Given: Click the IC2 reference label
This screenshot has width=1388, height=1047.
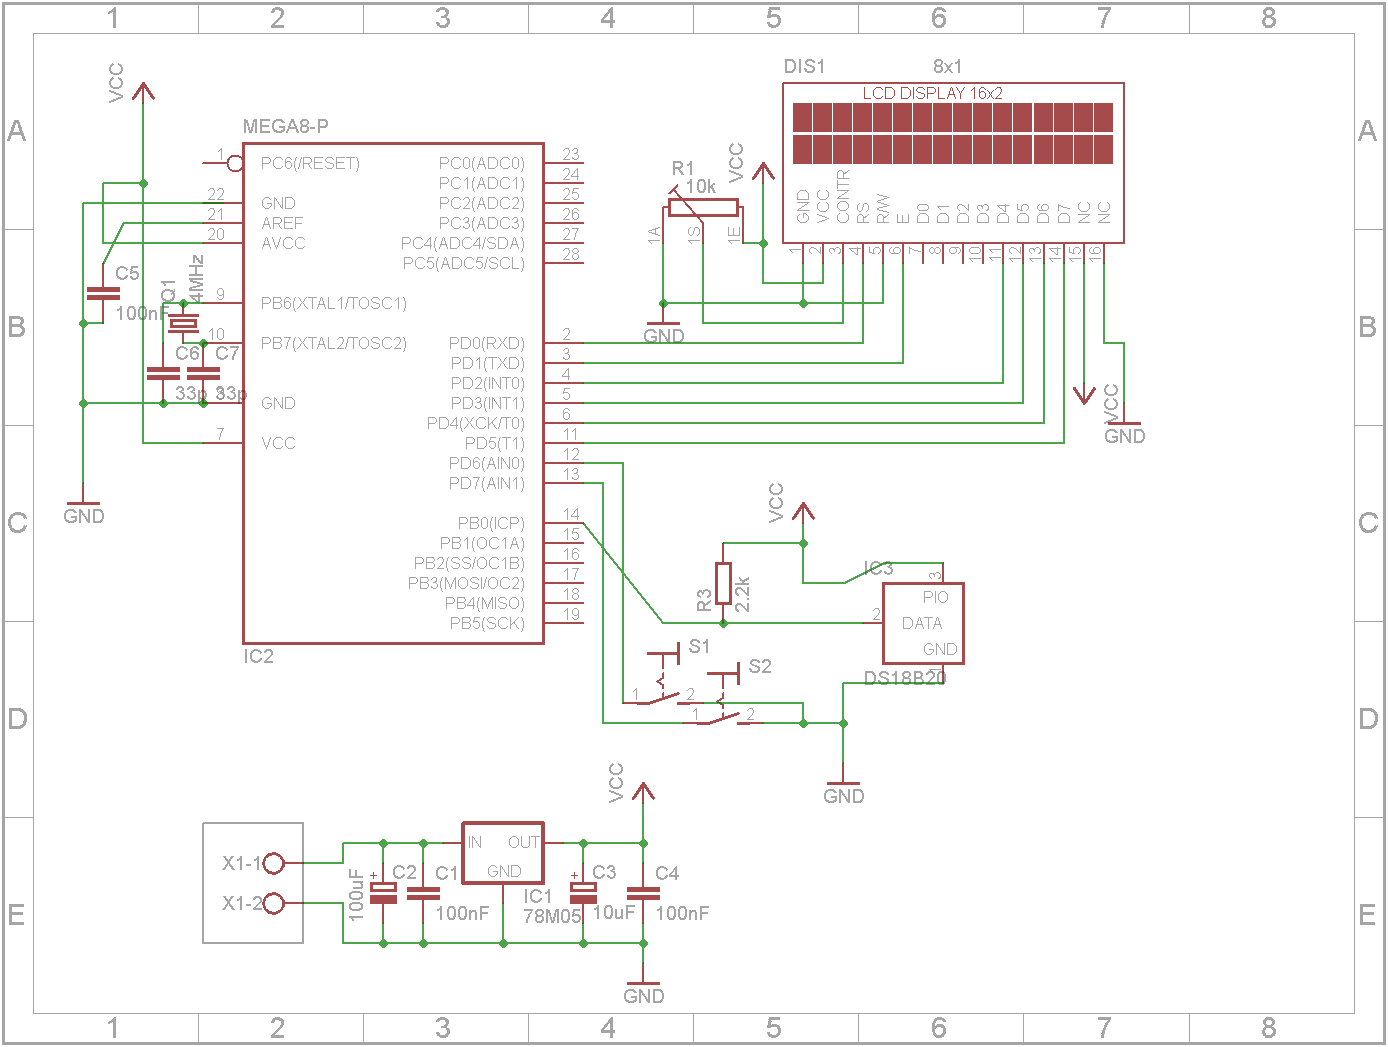Looking at the screenshot, I should (x=258, y=656).
